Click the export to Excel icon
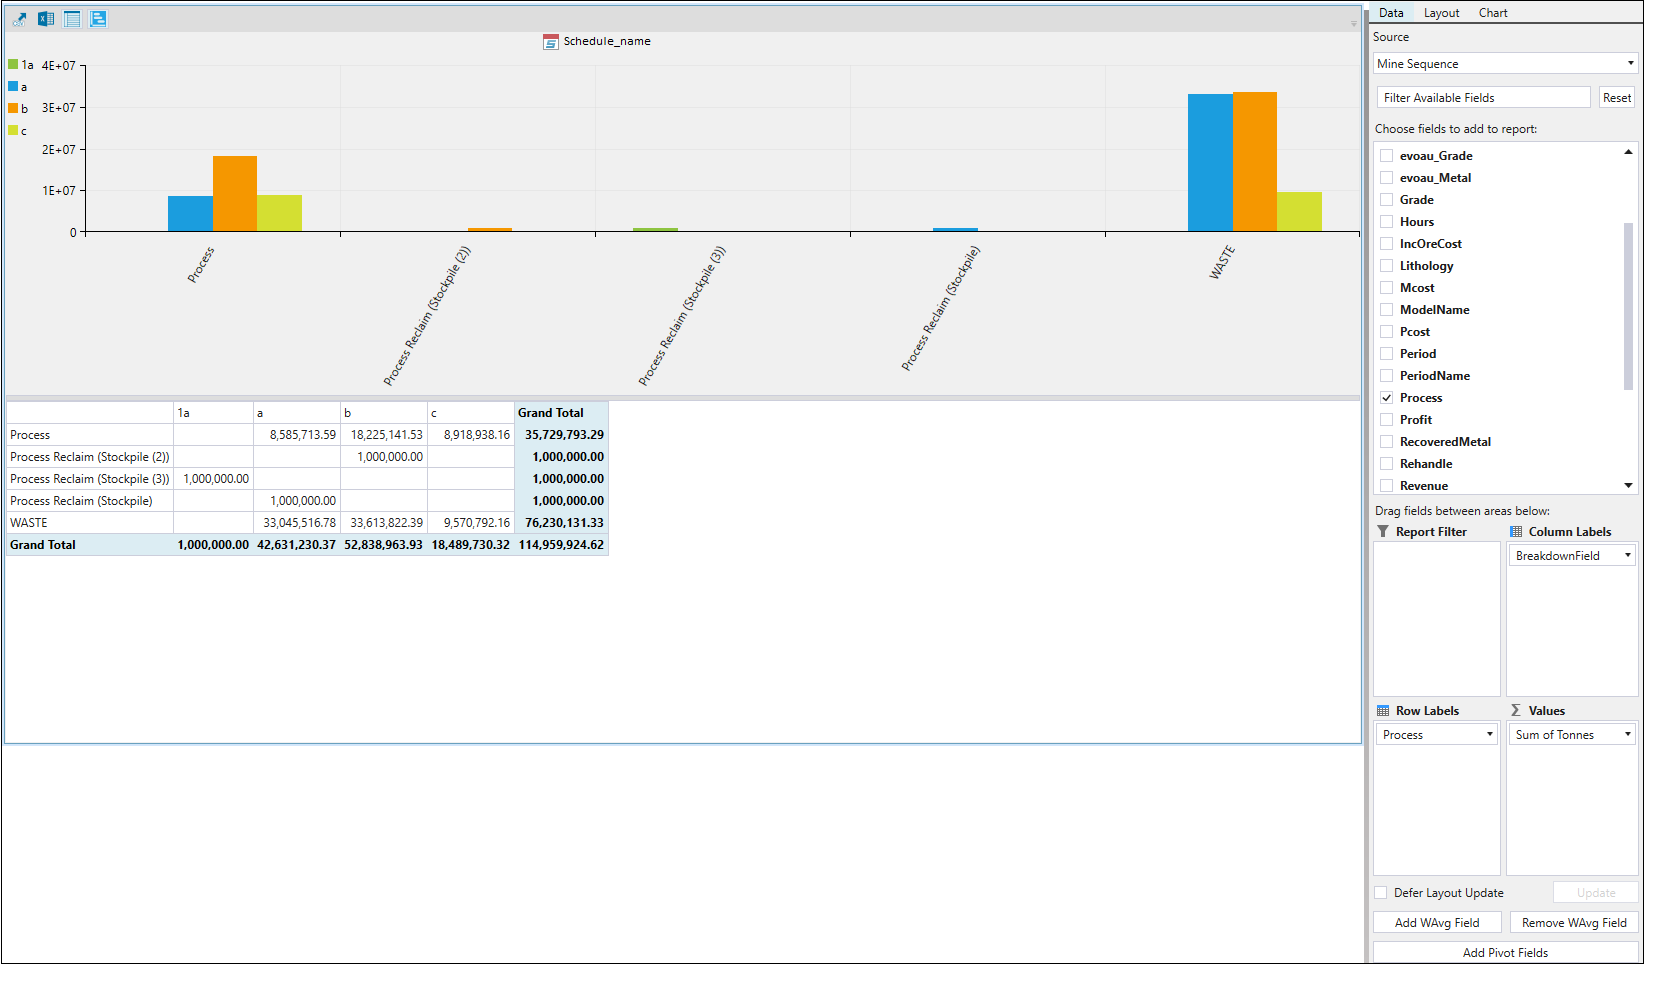 (46, 19)
